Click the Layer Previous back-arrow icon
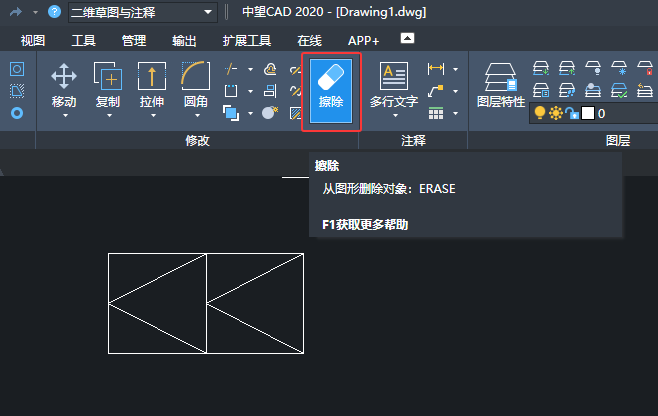The width and height of the screenshot is (658, 416). (x=645, y=90)
